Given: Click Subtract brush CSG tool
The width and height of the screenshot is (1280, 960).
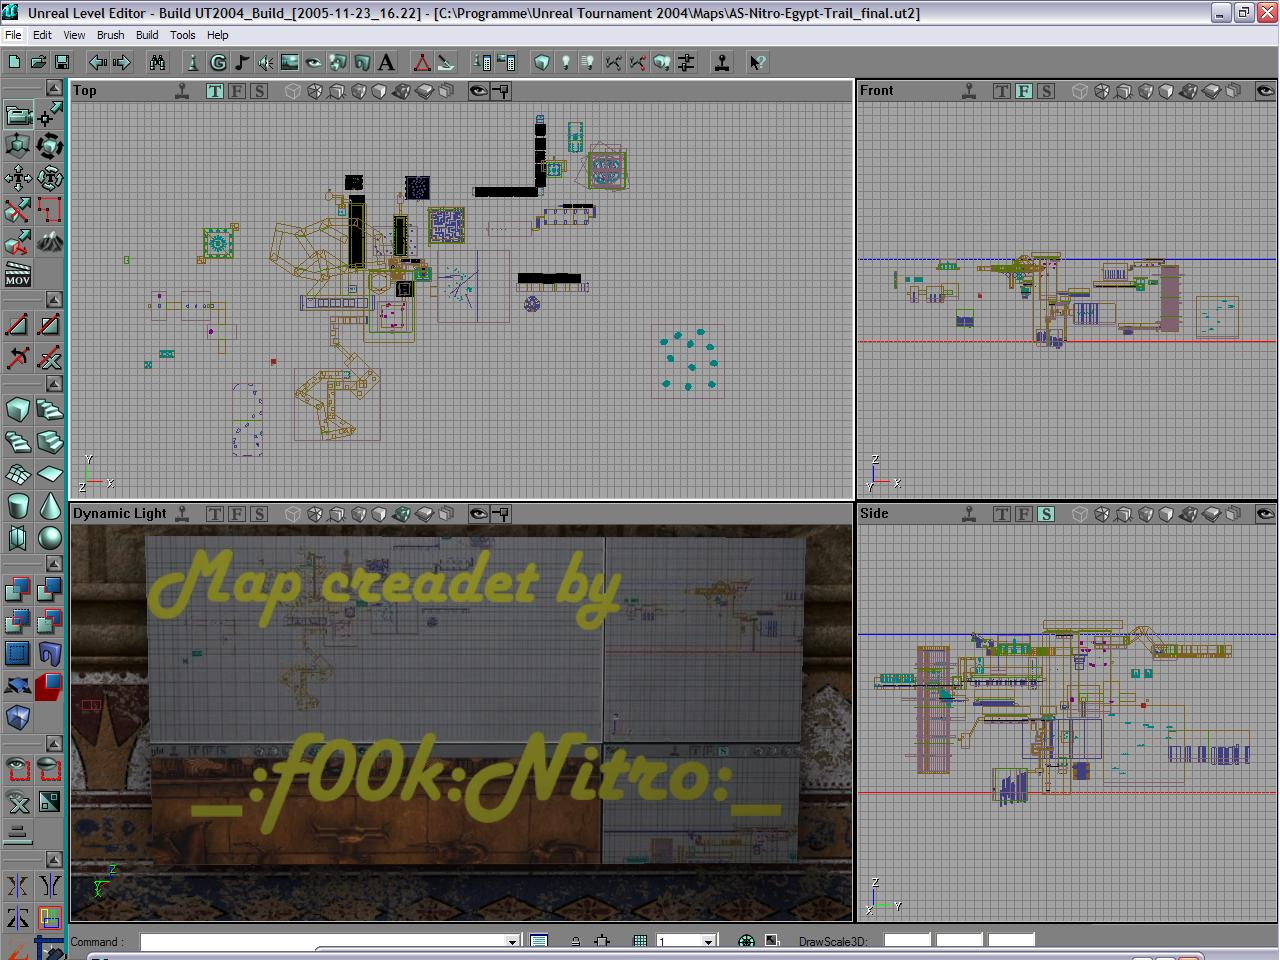Looking at the screenshot, I should pyautogui.click(x=50, y=590).
